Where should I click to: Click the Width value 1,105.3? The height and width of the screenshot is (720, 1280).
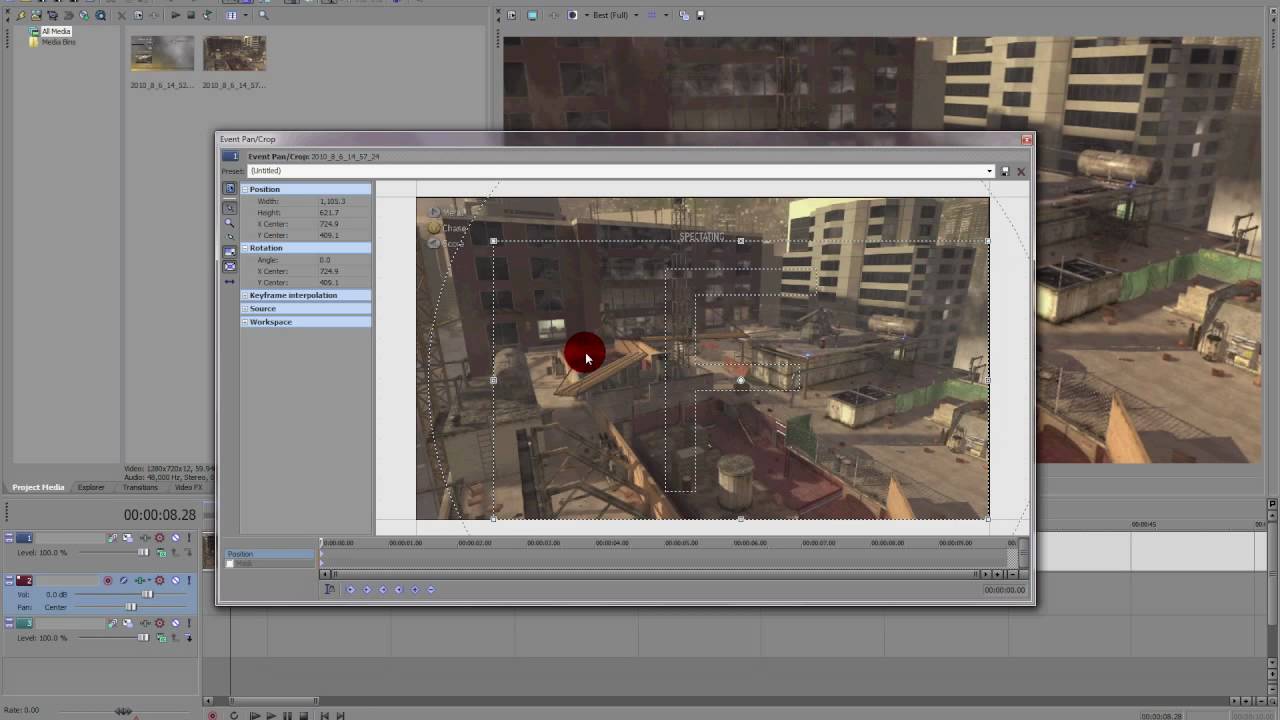[332, 201]
